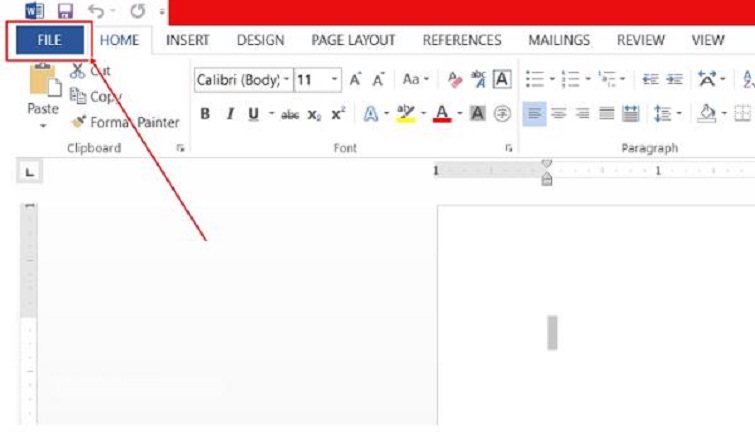Open the FILE tab

(x=49, y=41)
